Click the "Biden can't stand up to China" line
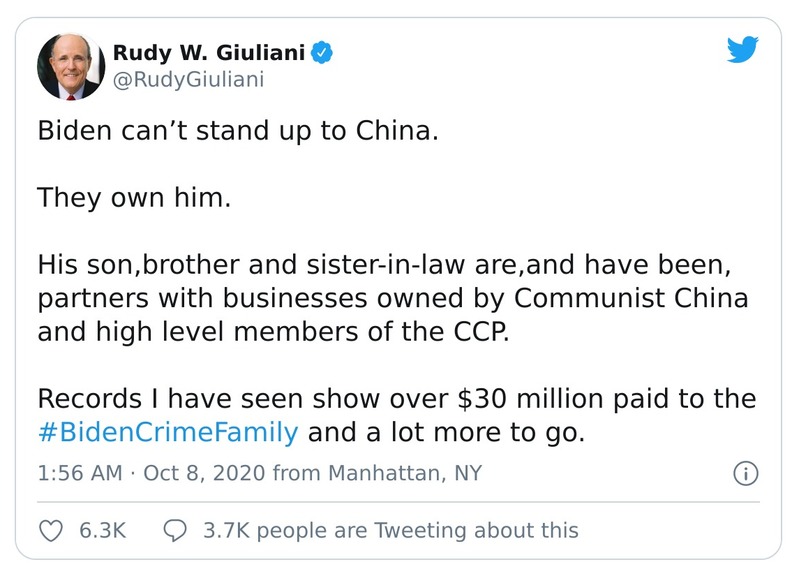 pos(238,132)
